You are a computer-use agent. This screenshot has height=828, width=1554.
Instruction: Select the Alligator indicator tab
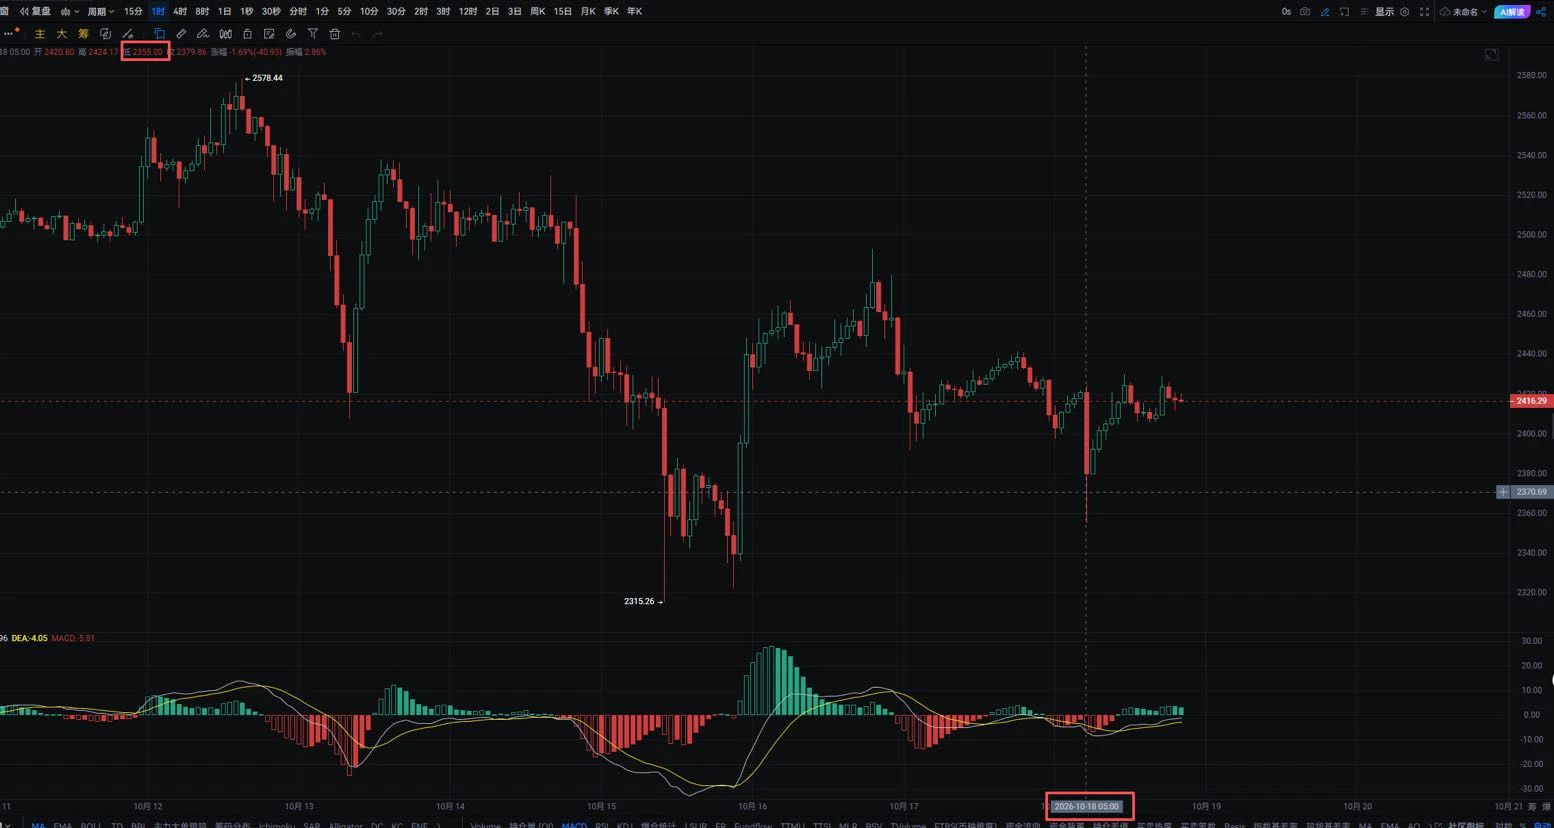tap(346, 825)
